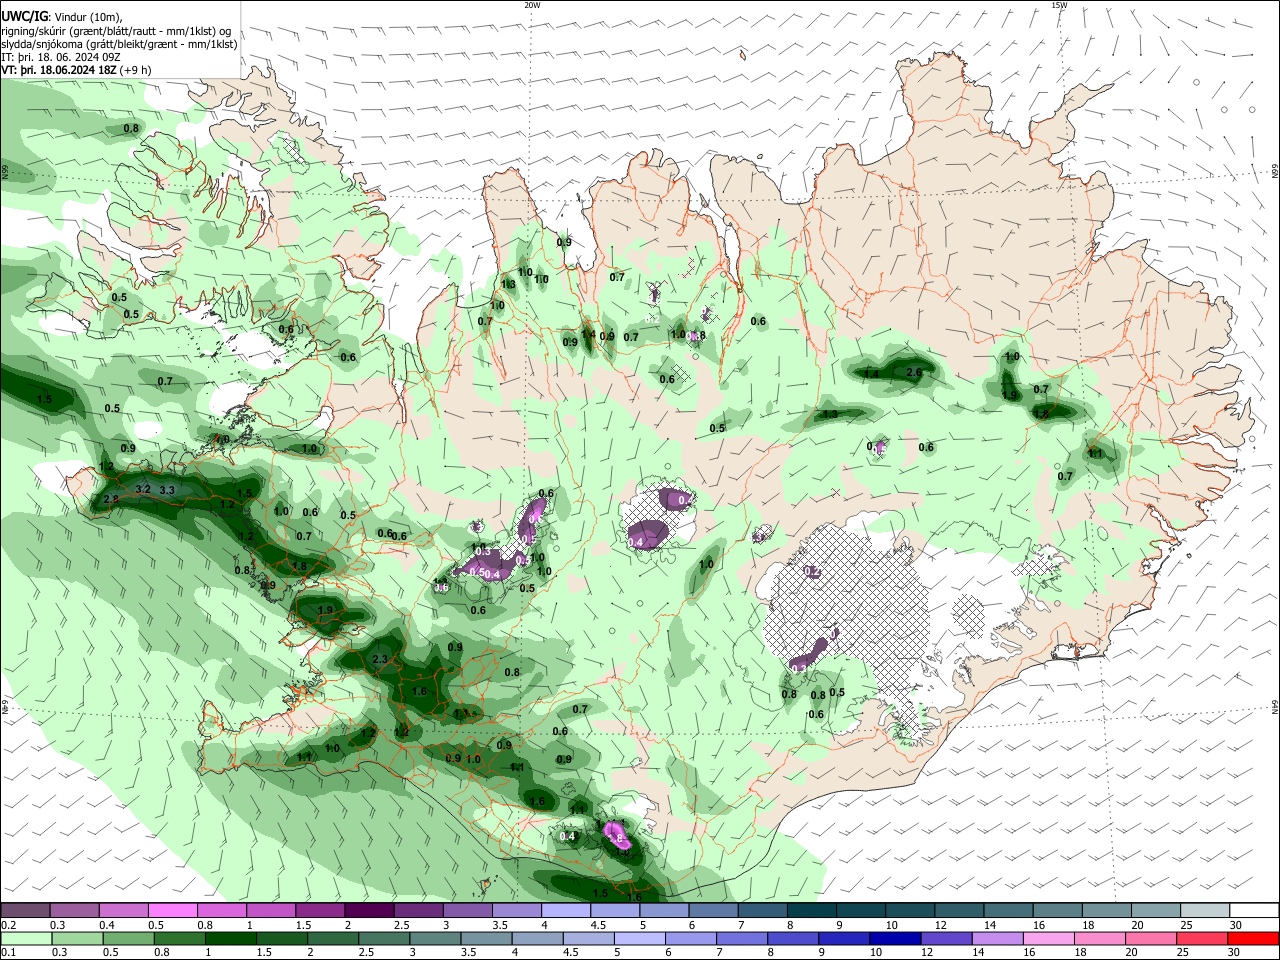The image size is (1280, 960).
Task: Click the 3.3 precipitation value on map
Action: (x=167, y=490)
